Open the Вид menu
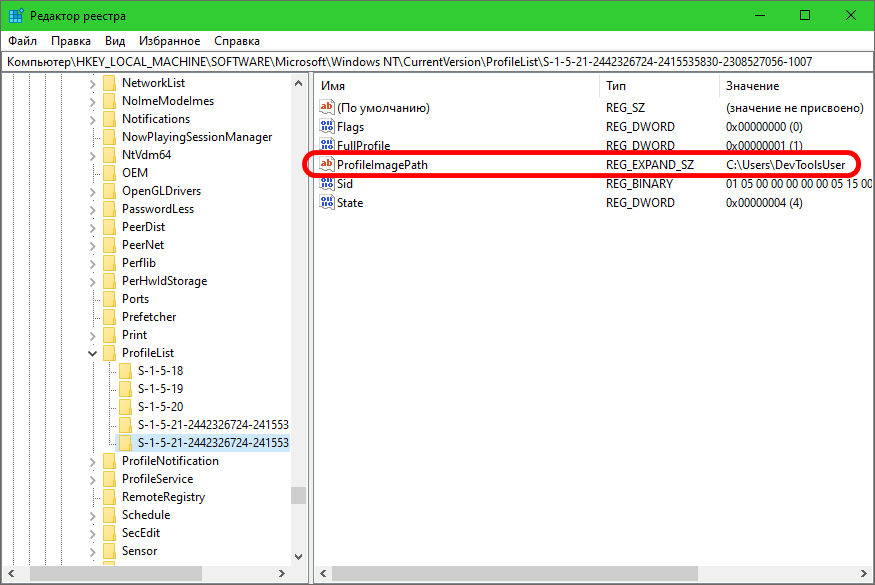 tap(115, 41)
